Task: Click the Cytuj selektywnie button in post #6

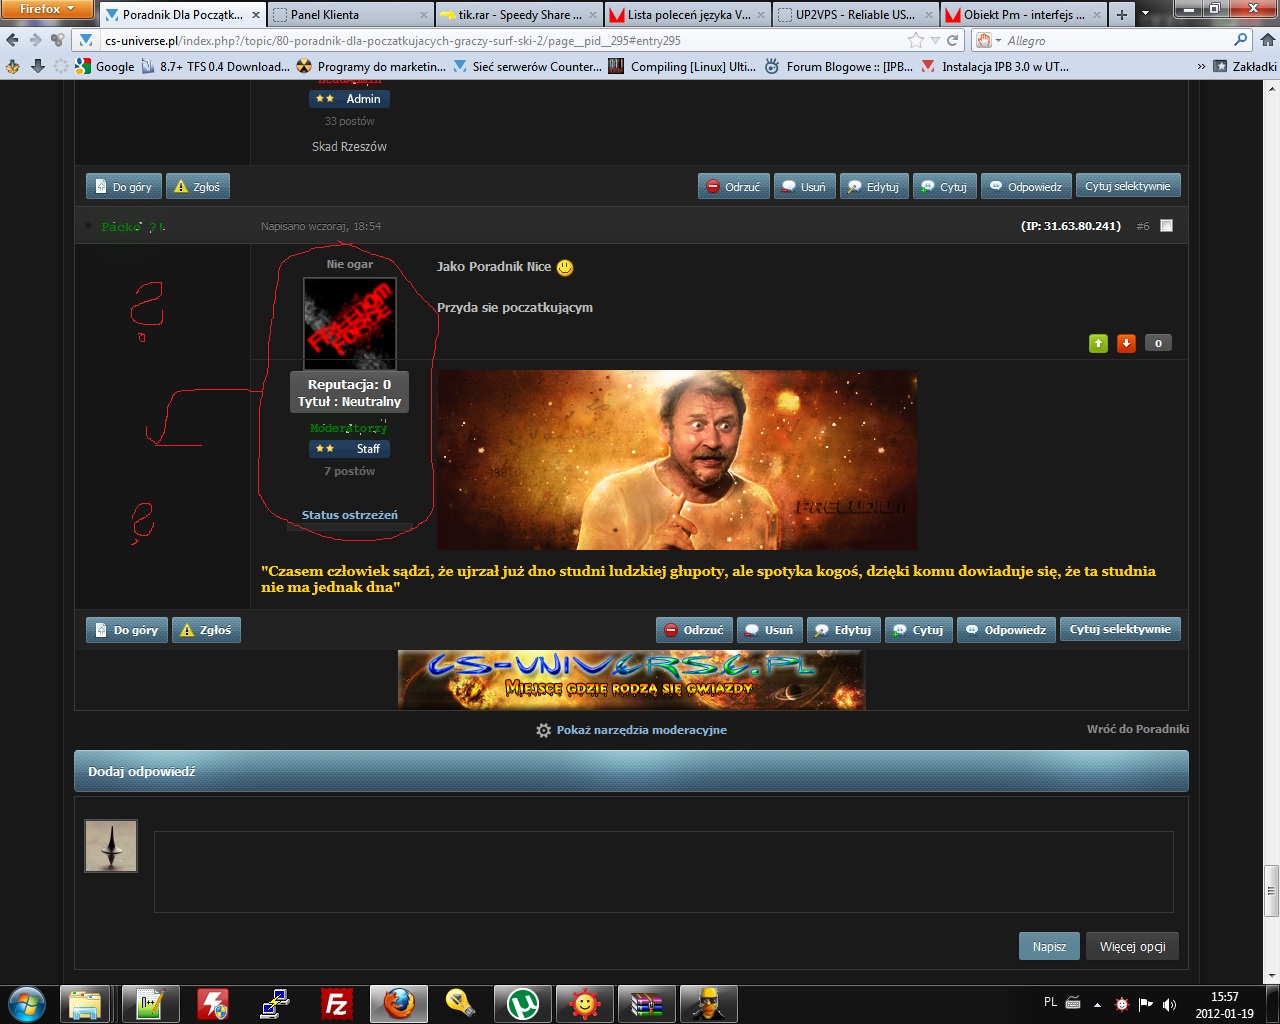Action: (1119, 629)
